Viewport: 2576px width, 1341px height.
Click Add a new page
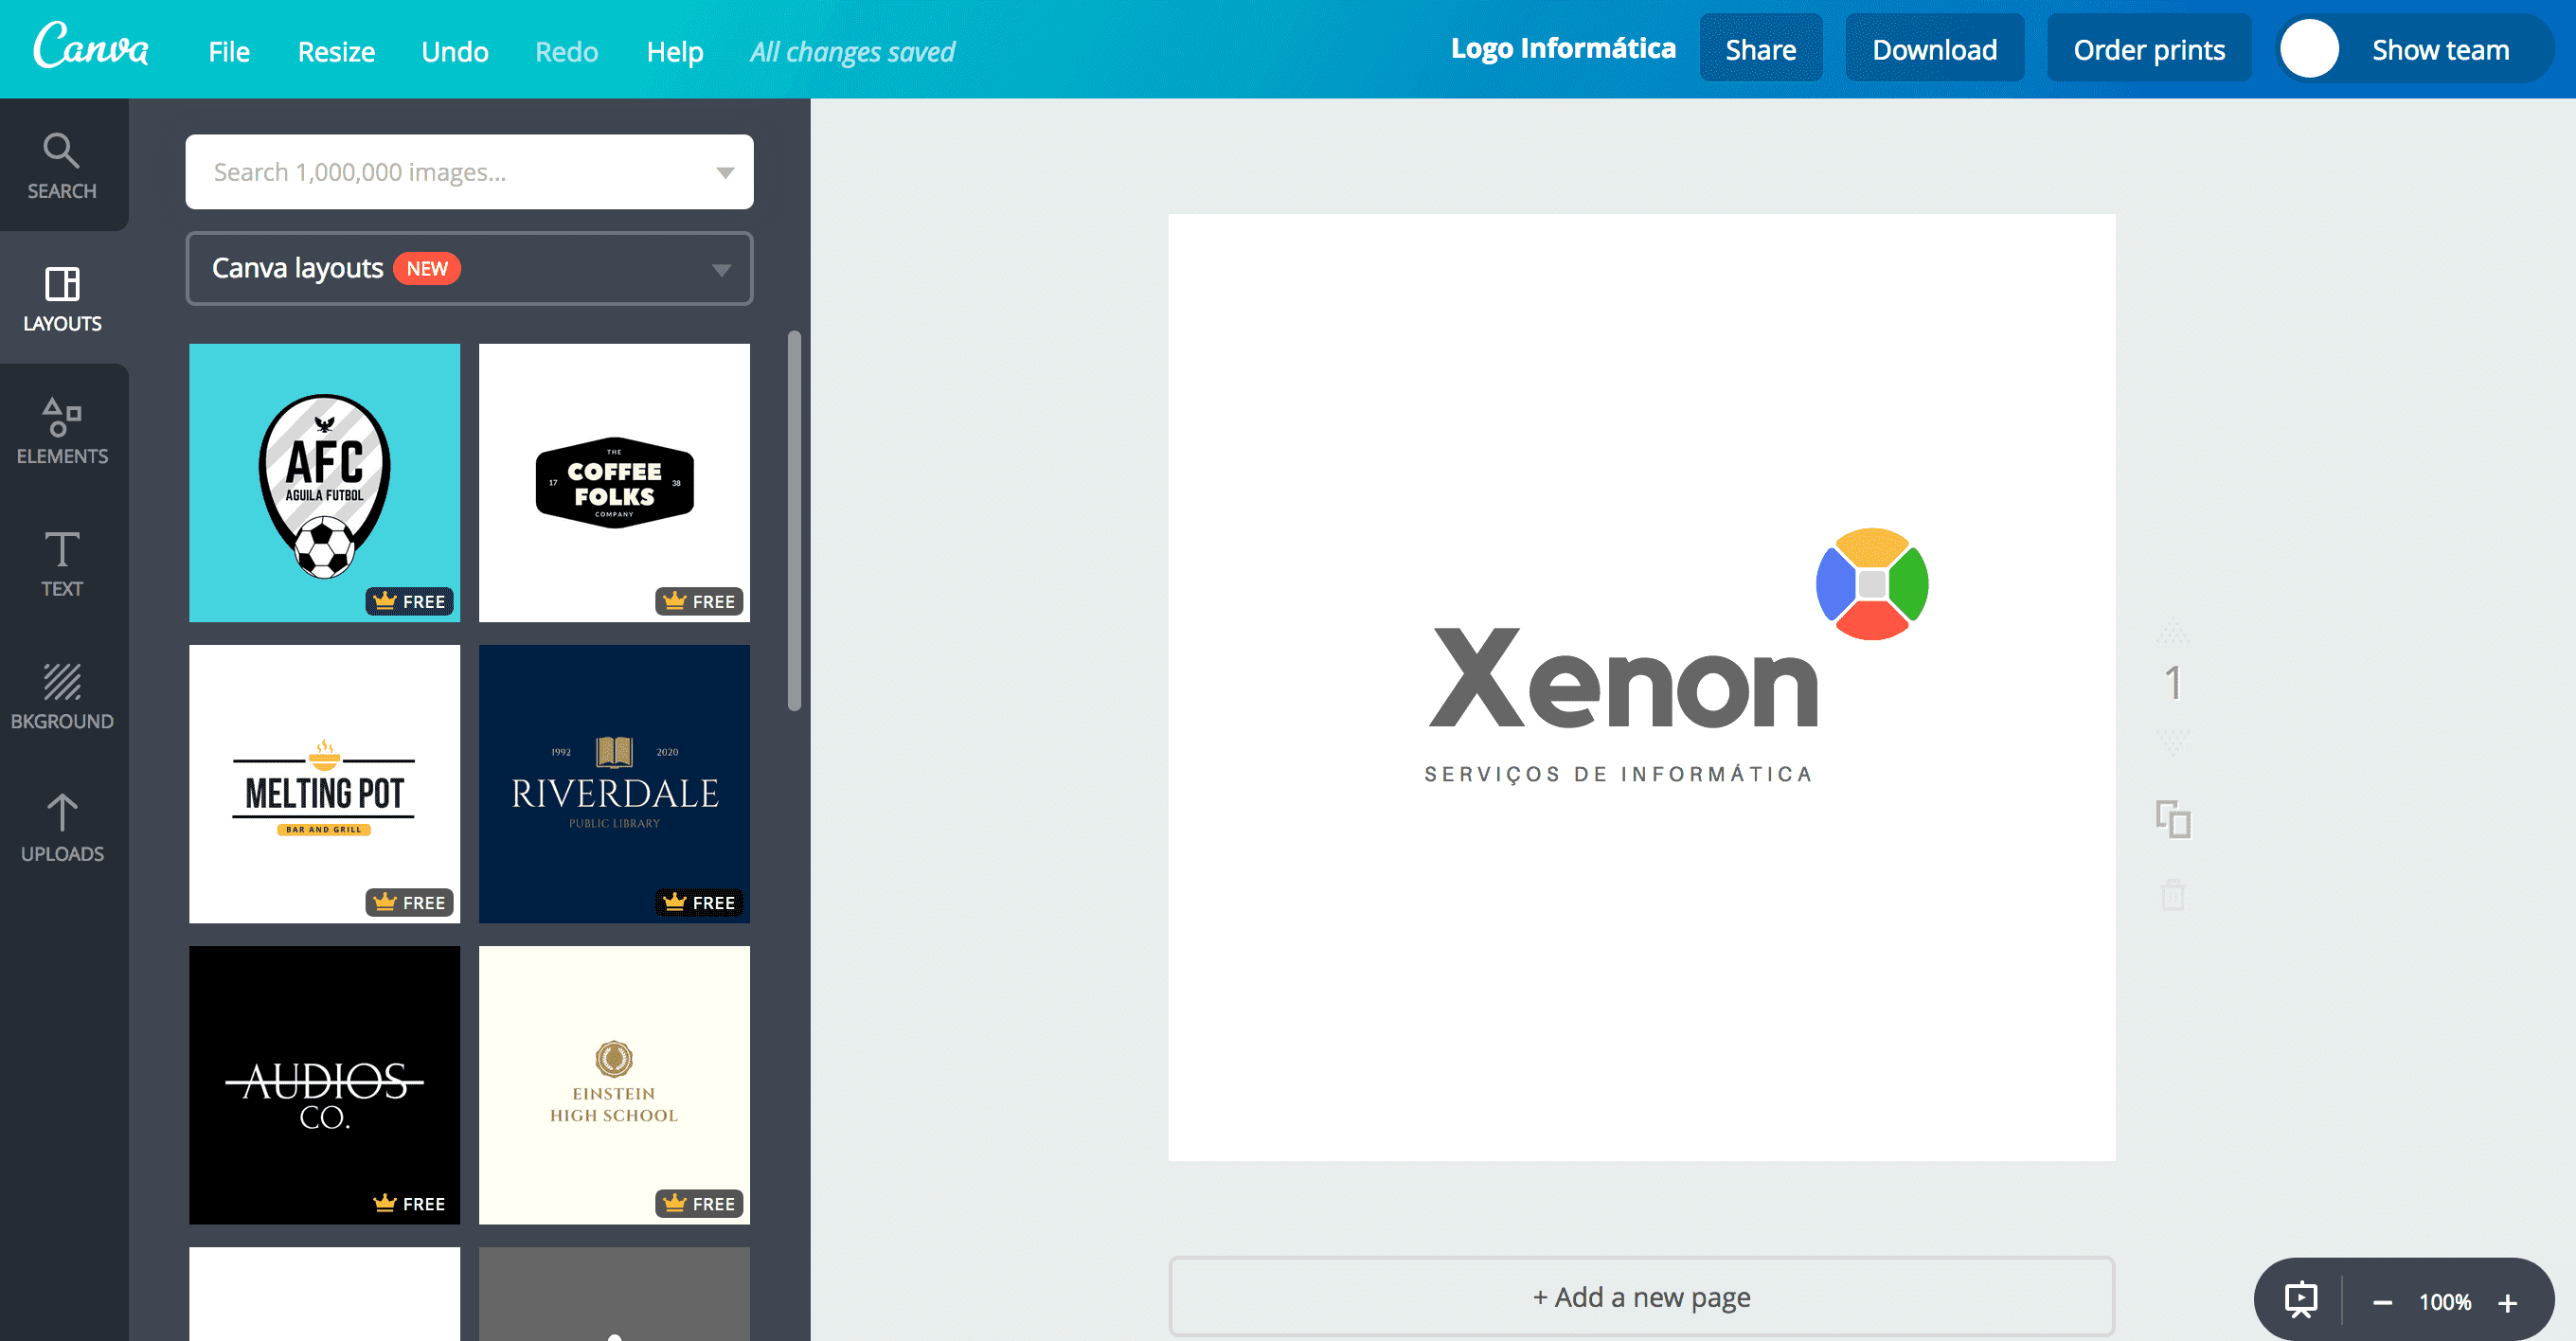tap(1641, 1296)
